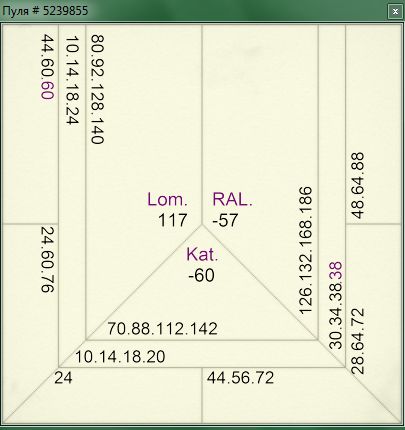Click the 126.132.168.186 vertical entry
Image resolution: width=405 pixels, height=430 pixels.
(306, 250)
